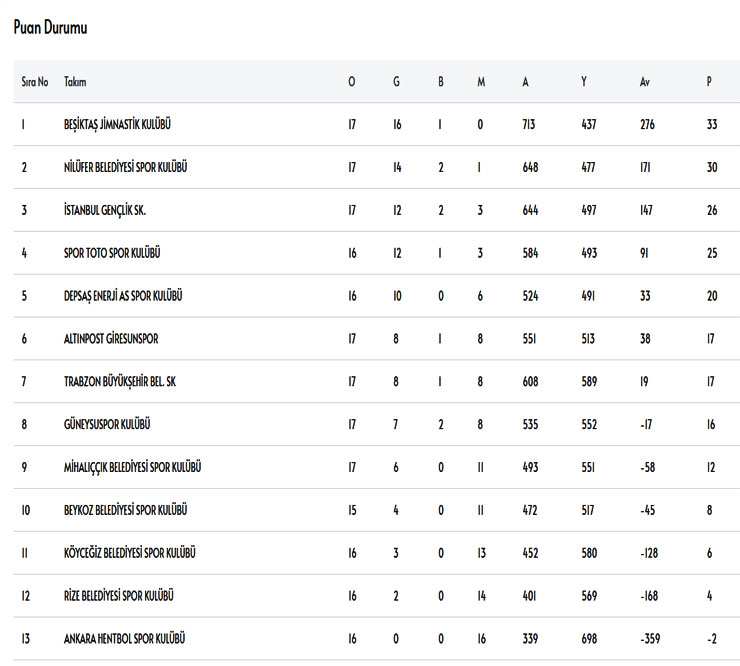The image size is (740, 666).
Task: Click the Puan Durumu heading
Action: click(50, 28)
